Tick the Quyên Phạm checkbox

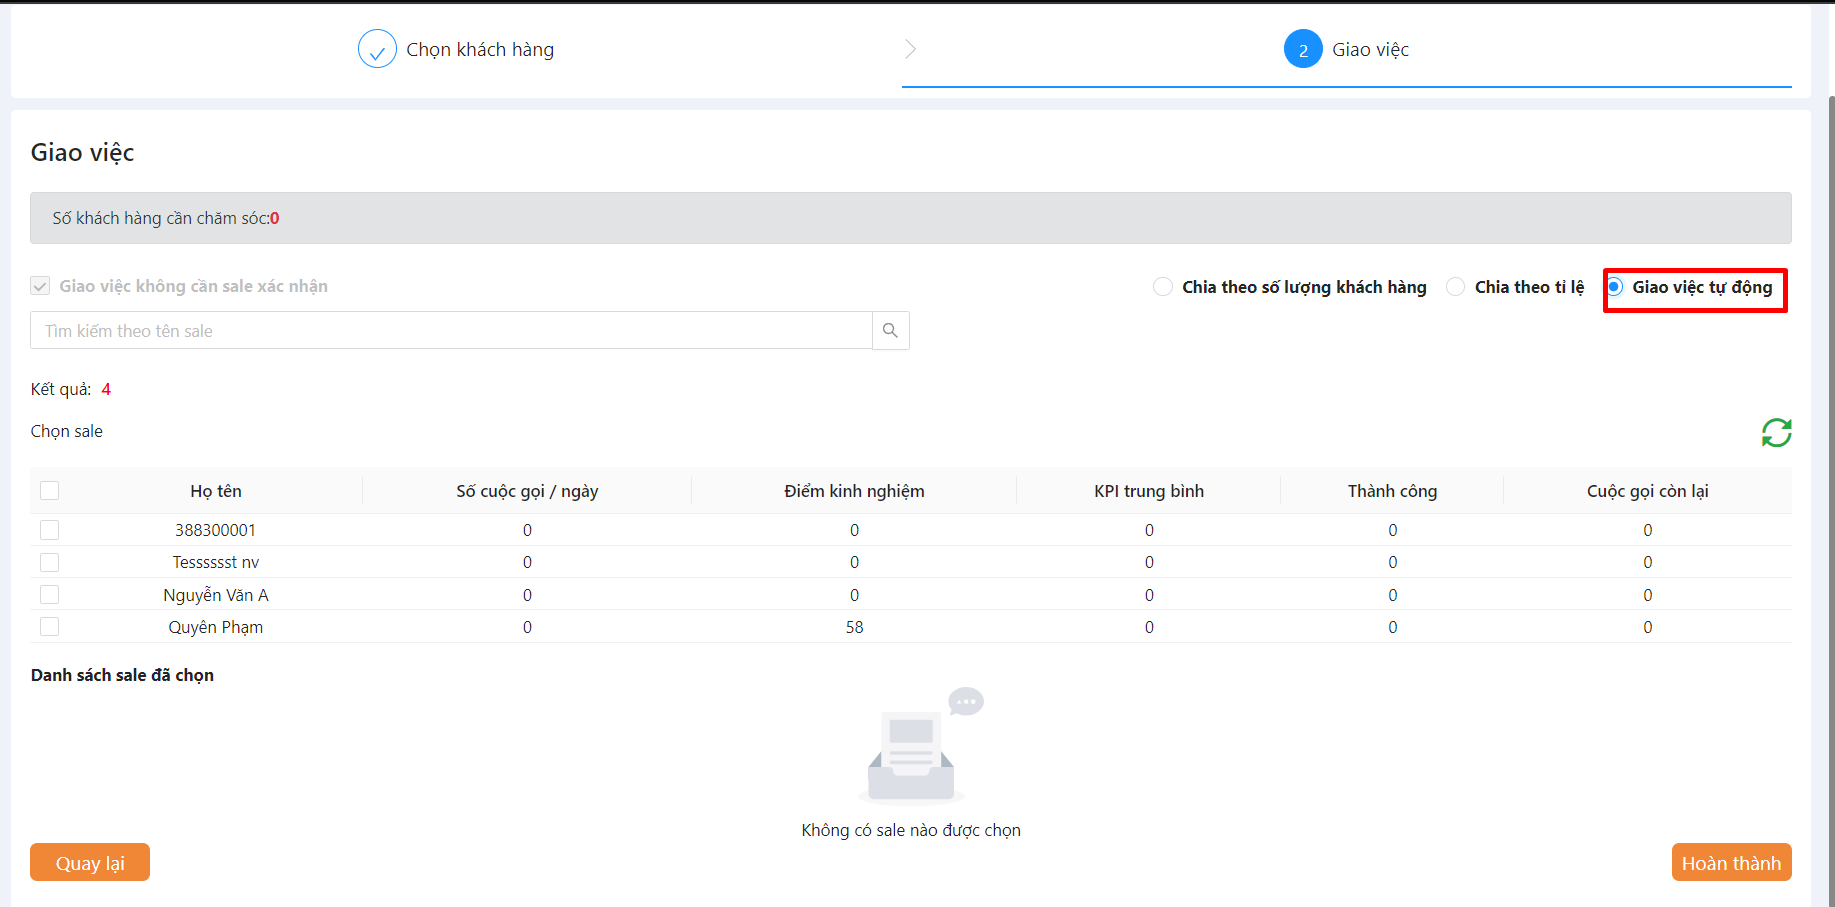[50, 627]
